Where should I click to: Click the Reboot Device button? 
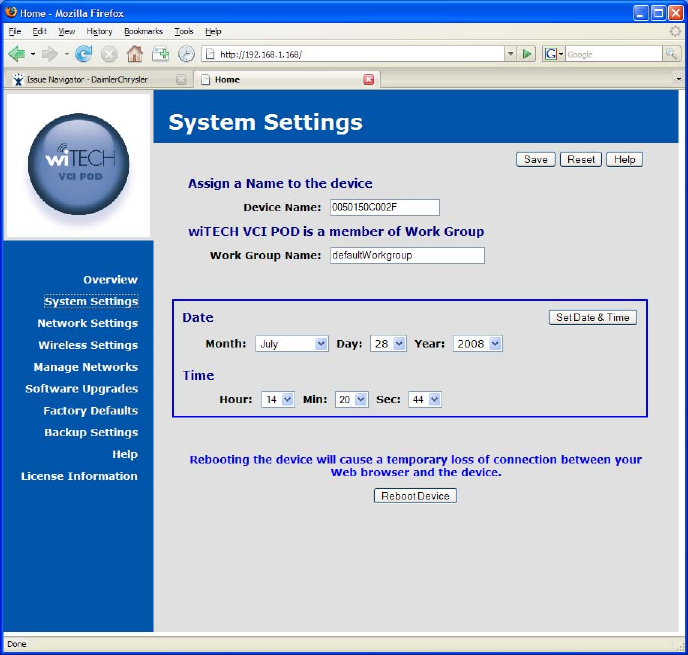coord(415,496)
